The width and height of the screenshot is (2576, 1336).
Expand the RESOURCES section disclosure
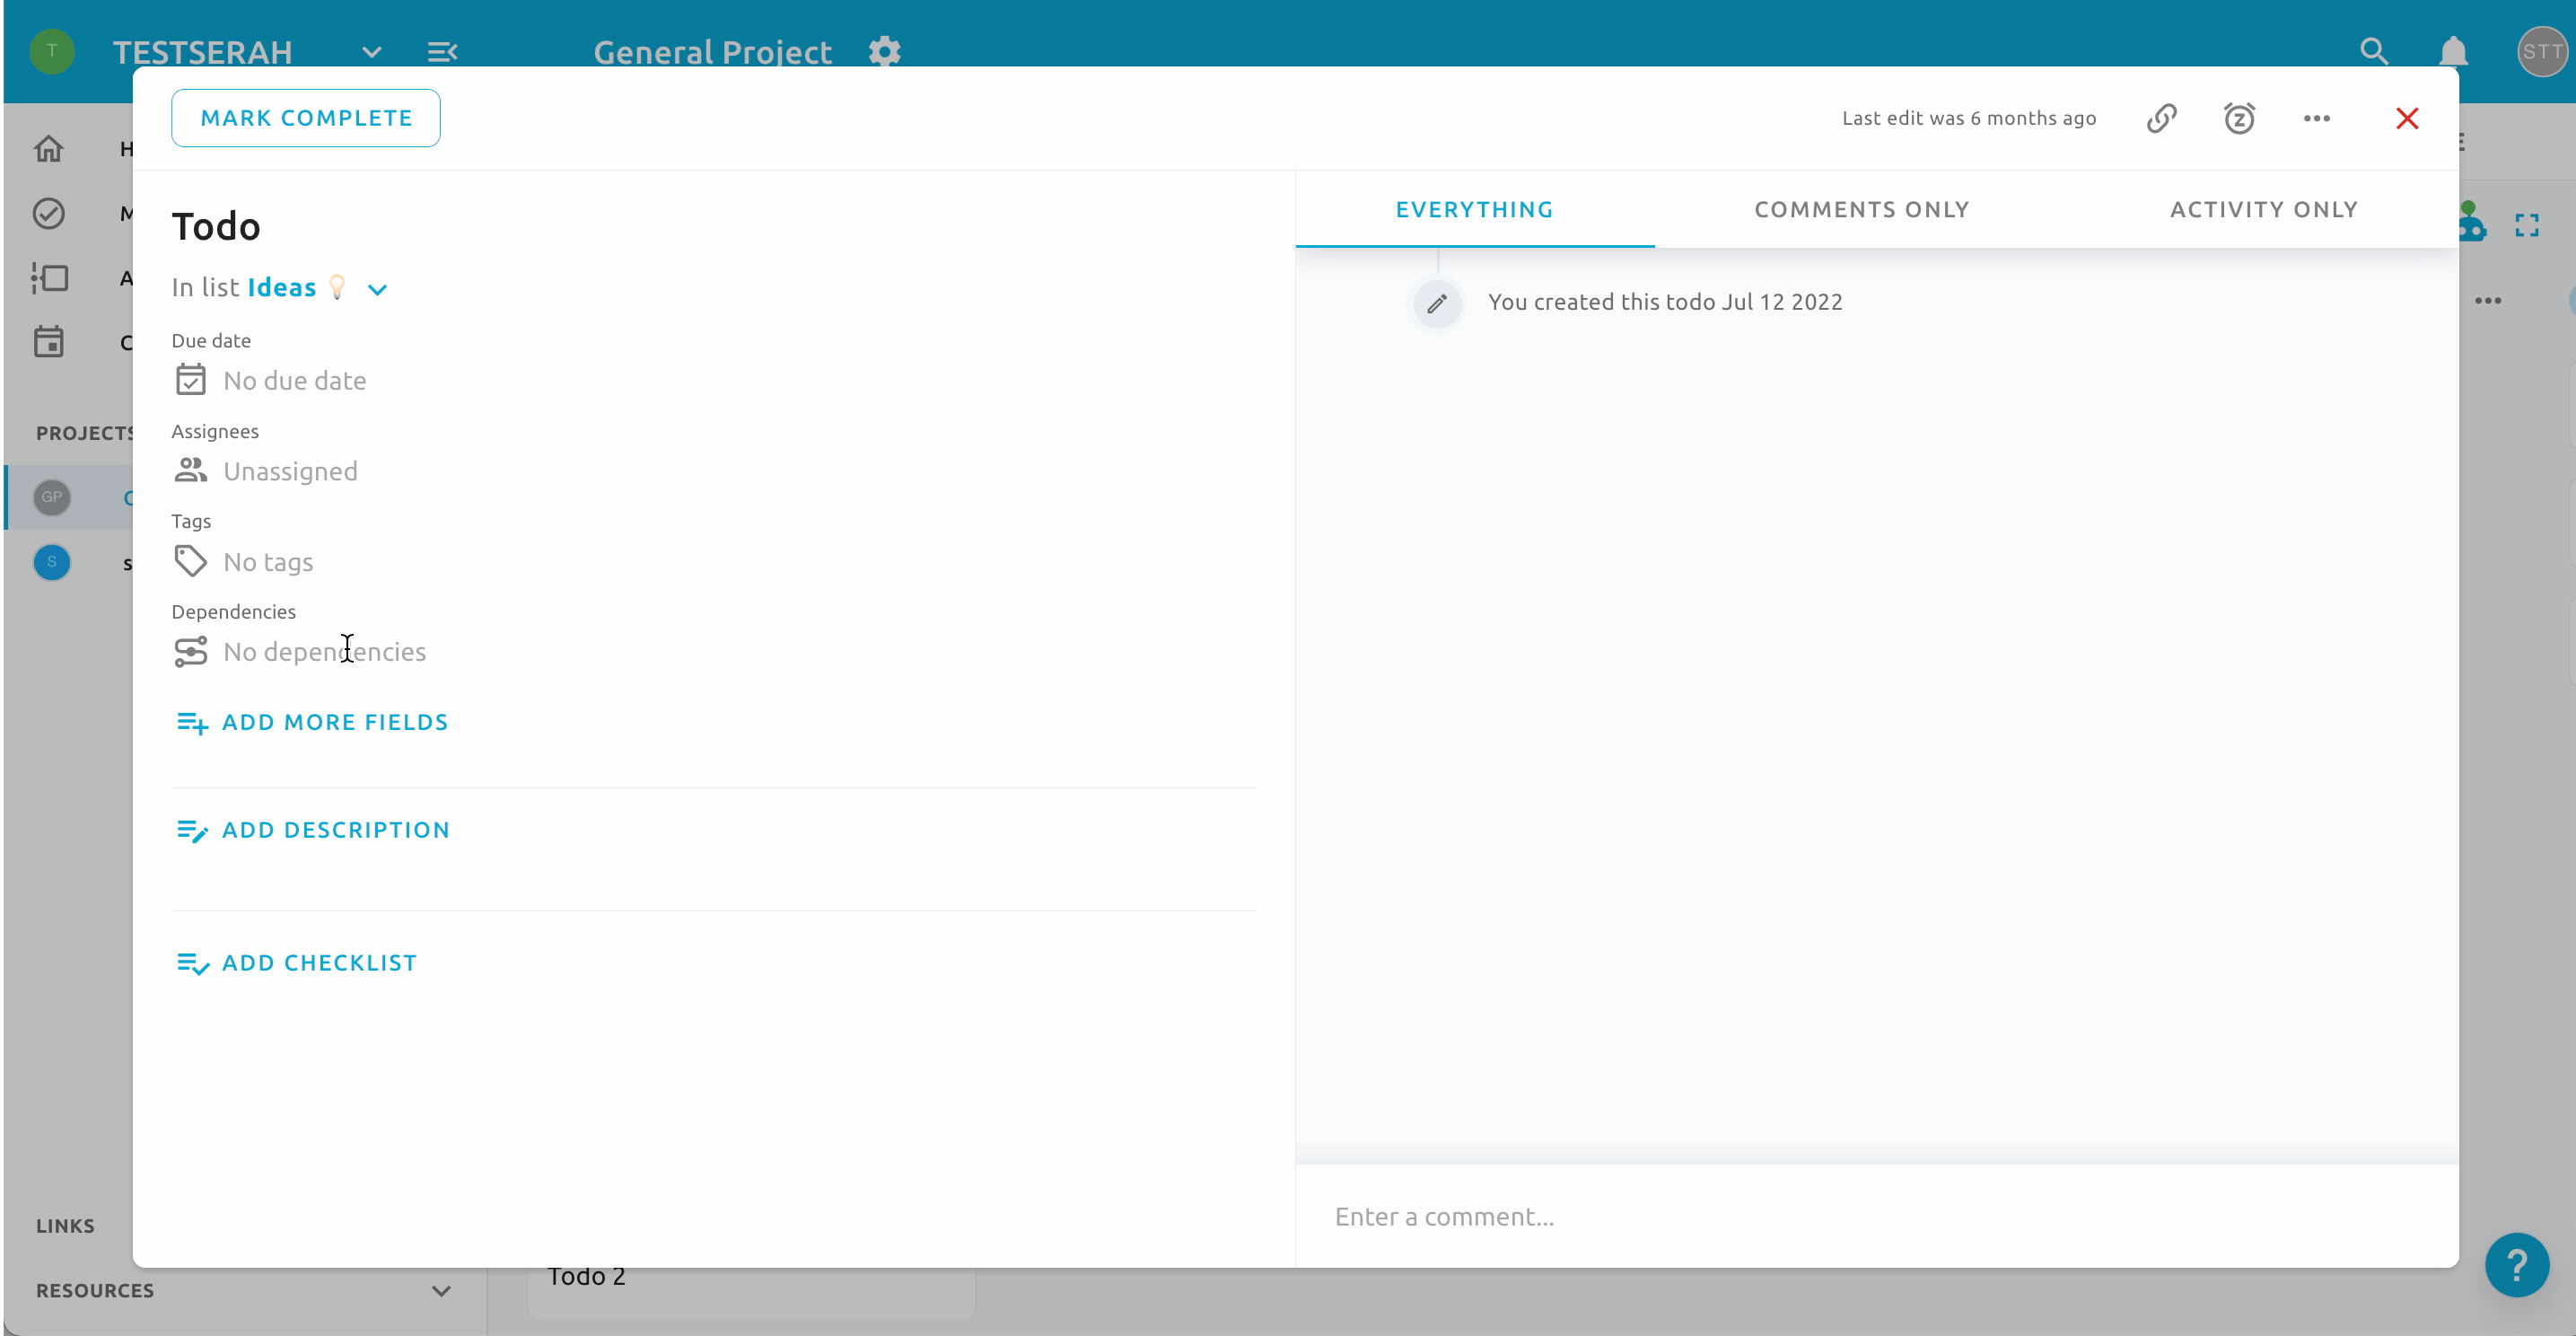point(441,1290)
